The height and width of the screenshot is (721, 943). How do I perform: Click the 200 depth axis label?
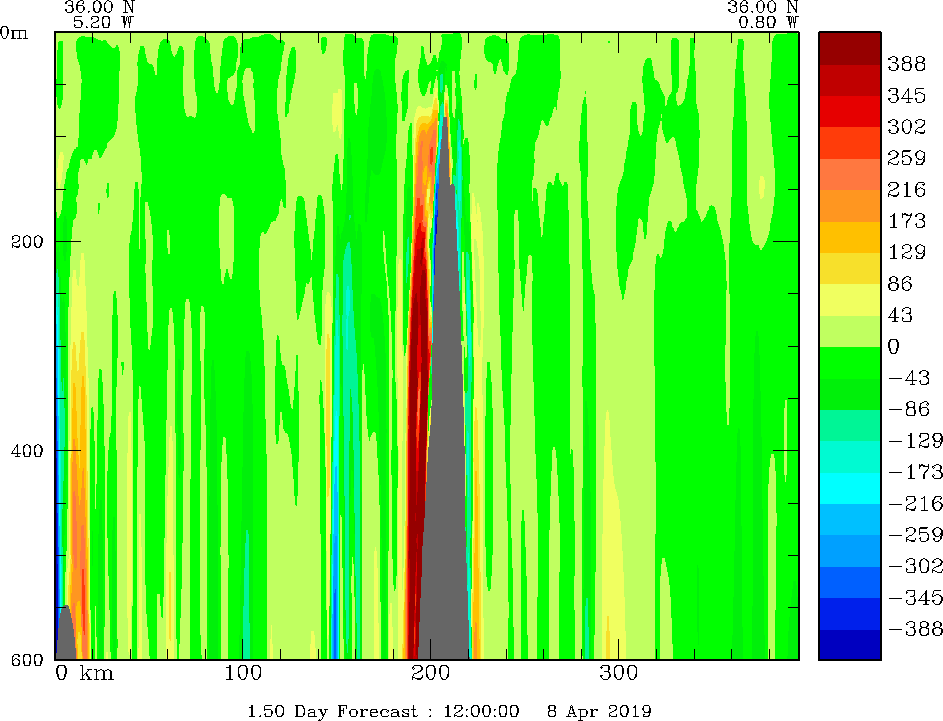point(27,242)
